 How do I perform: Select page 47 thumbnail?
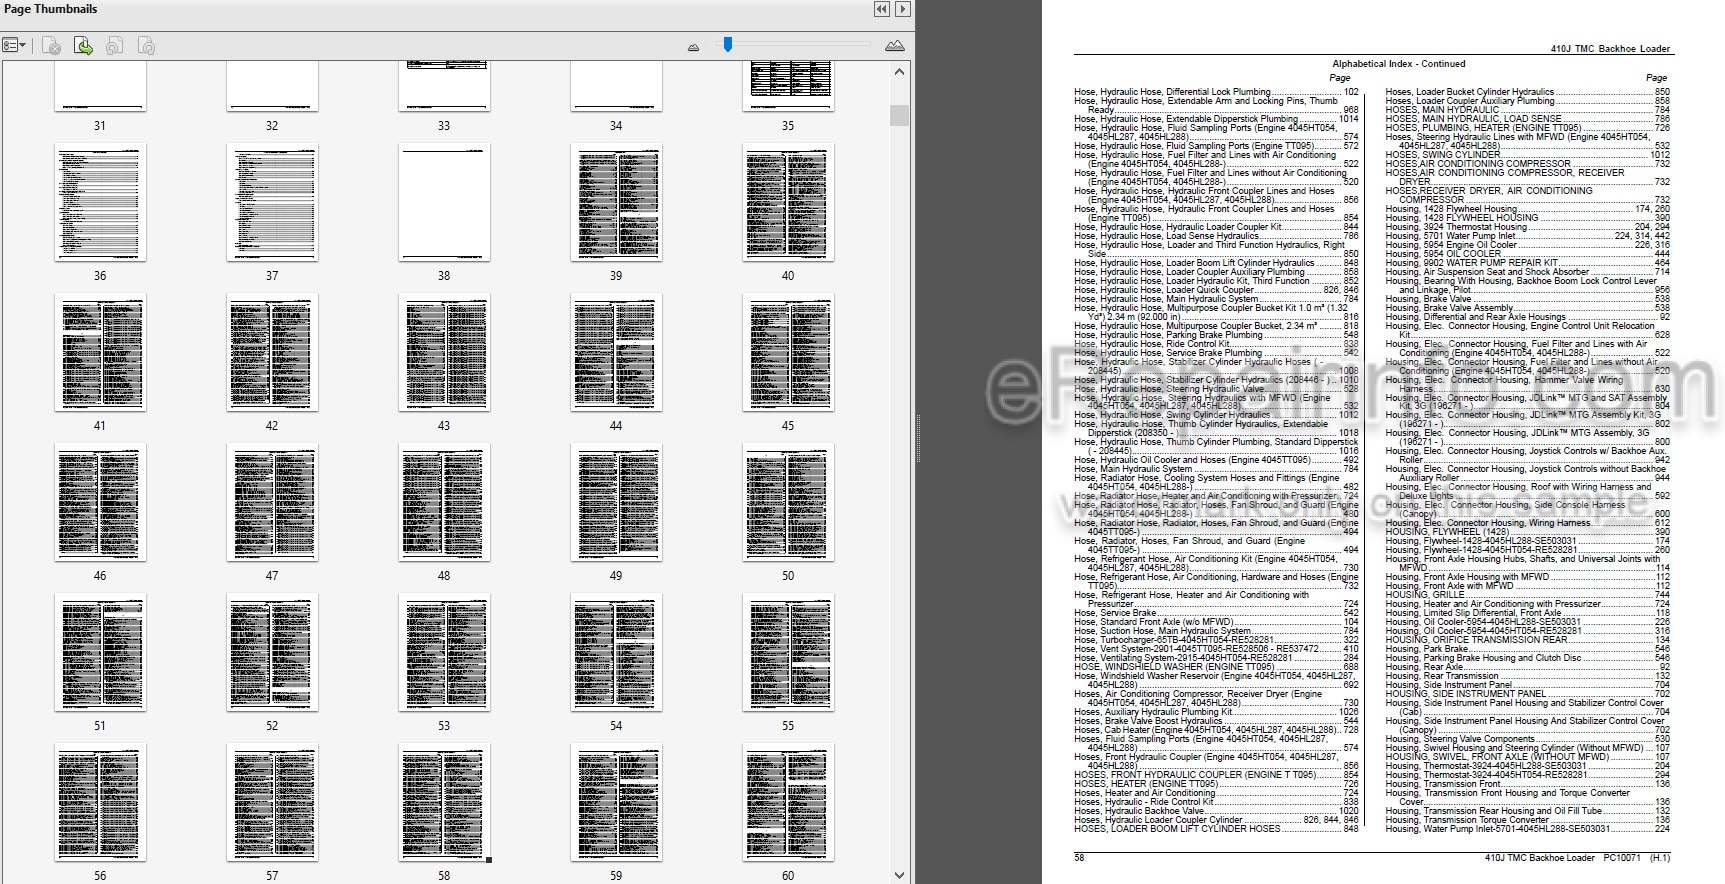click(x=272, y=503)
